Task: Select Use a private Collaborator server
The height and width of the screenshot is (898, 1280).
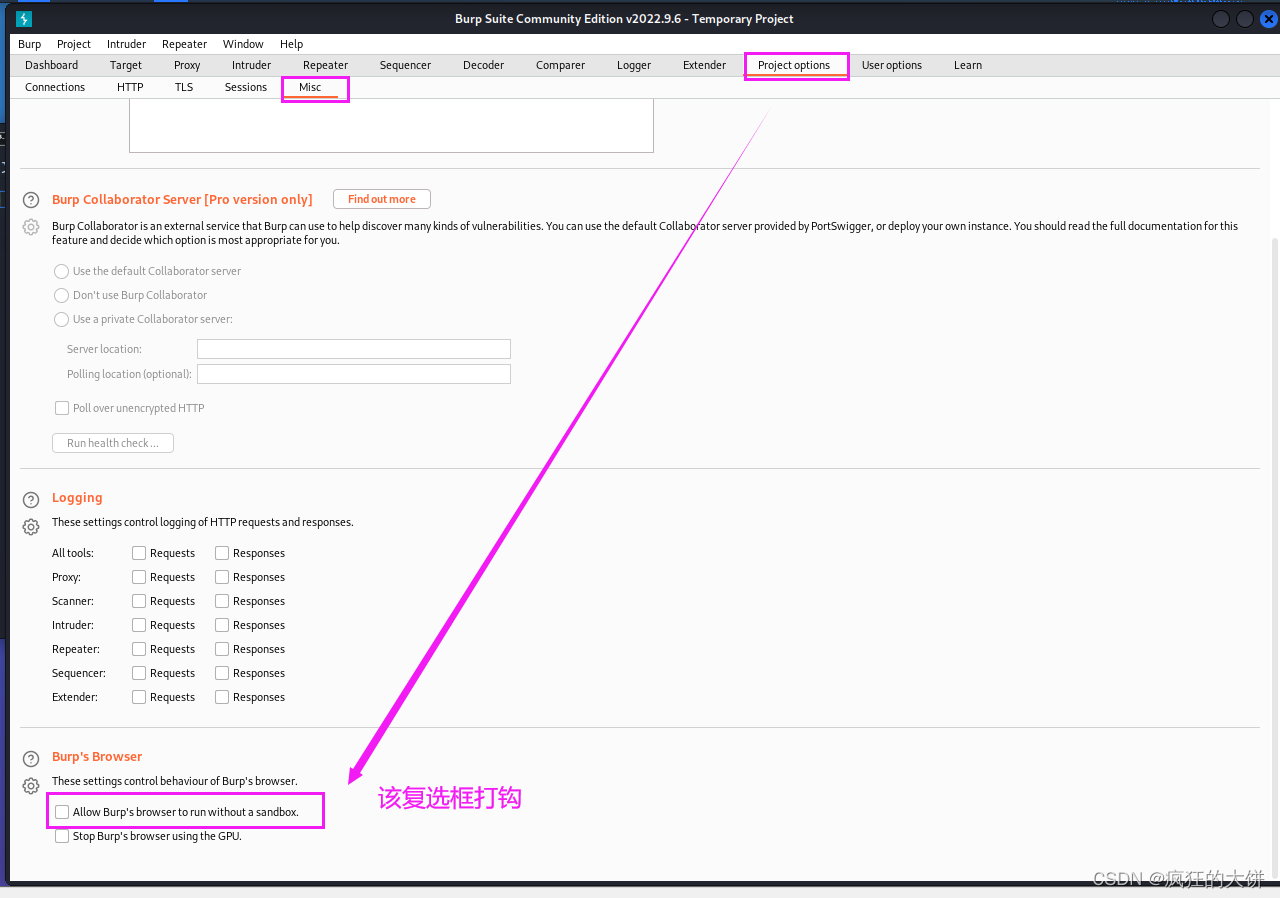Action: pyautogui.click(x=62, y=319)
